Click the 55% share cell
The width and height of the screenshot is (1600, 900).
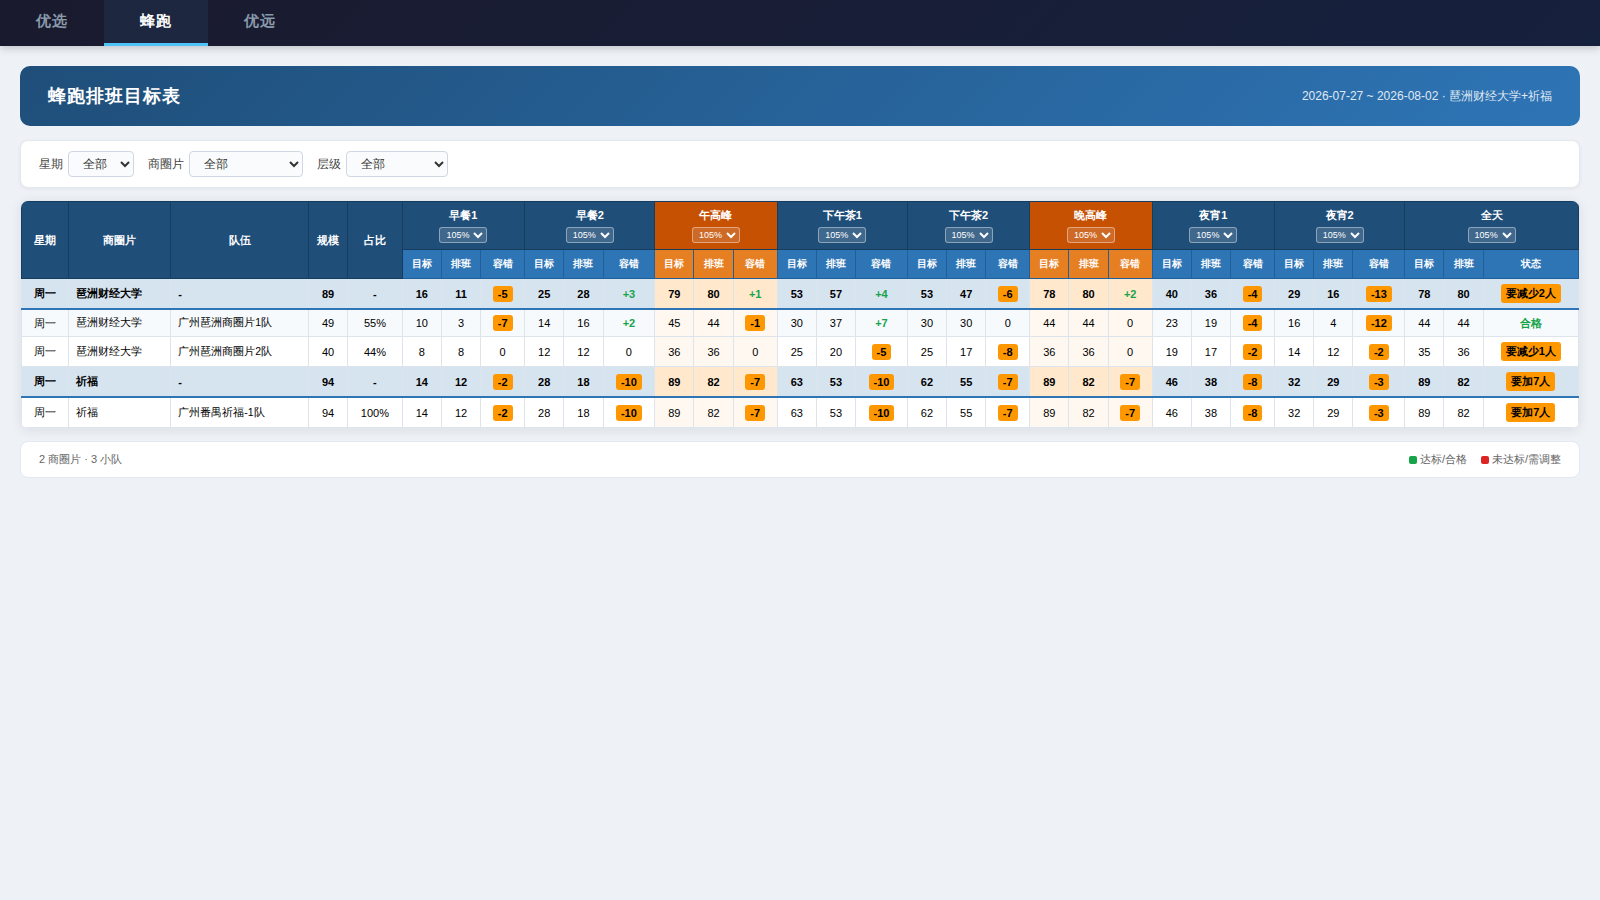pyautogui.click(x=375, y=323)
